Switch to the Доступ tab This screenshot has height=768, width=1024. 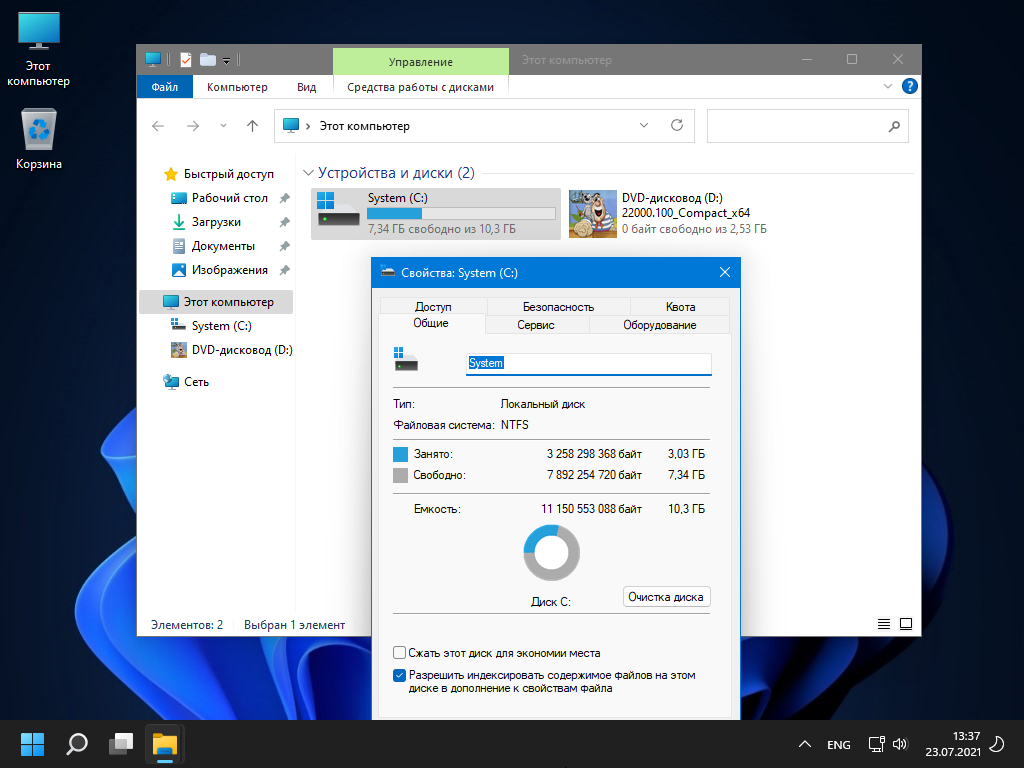click(x=433, y=307)
